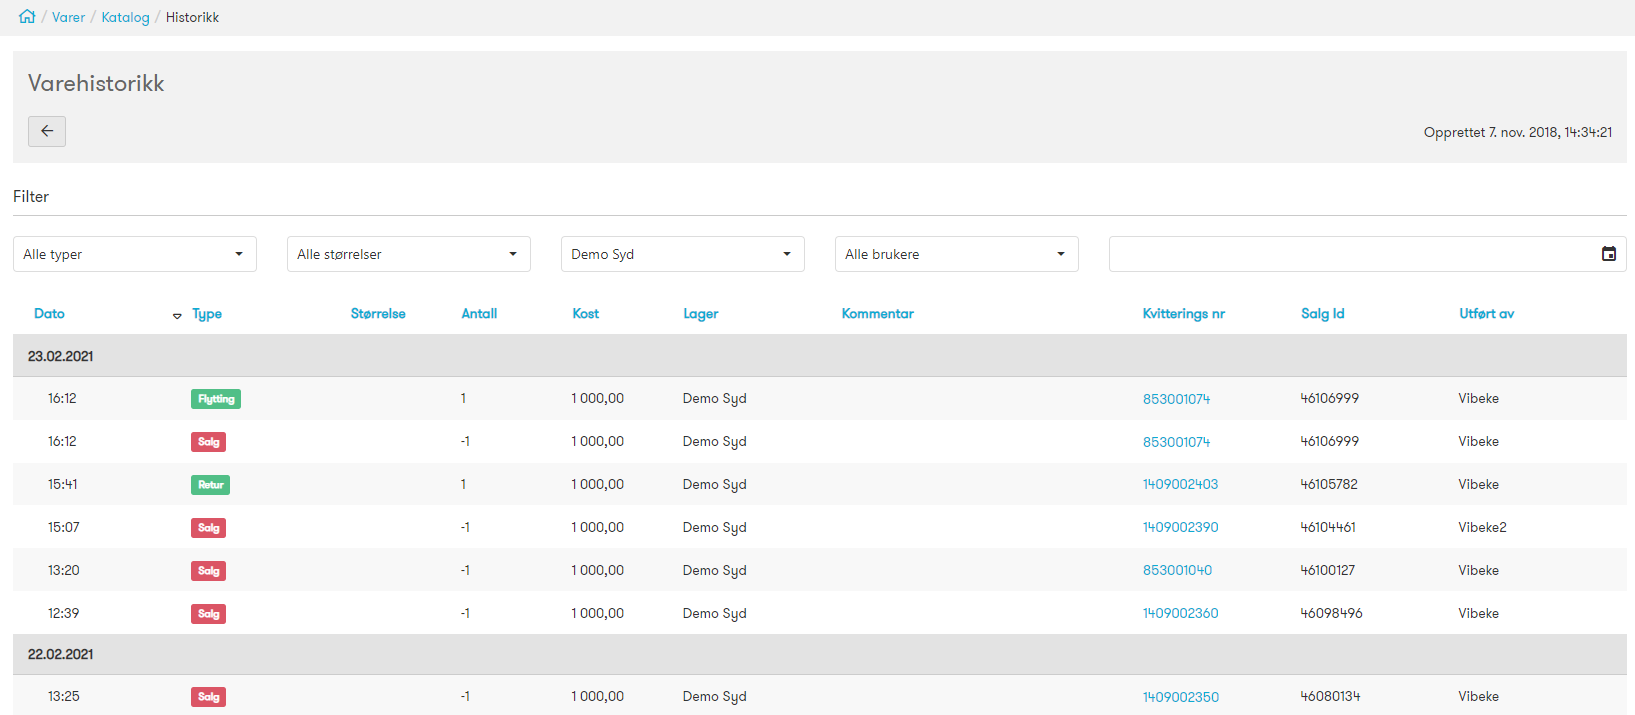Viewport: 1635px width, 715px height.
Task: Sort by Lager column header
Action: 700,313
